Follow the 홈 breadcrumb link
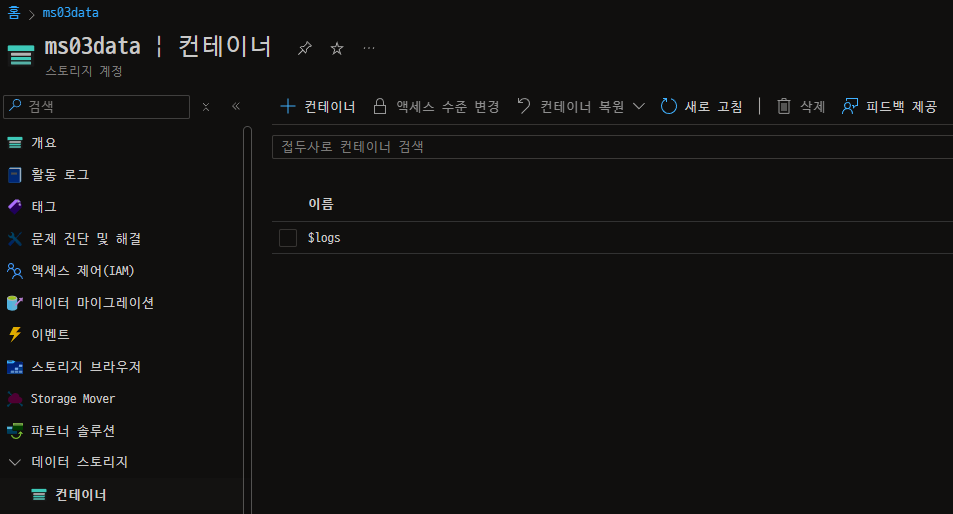 click(13, 13)
